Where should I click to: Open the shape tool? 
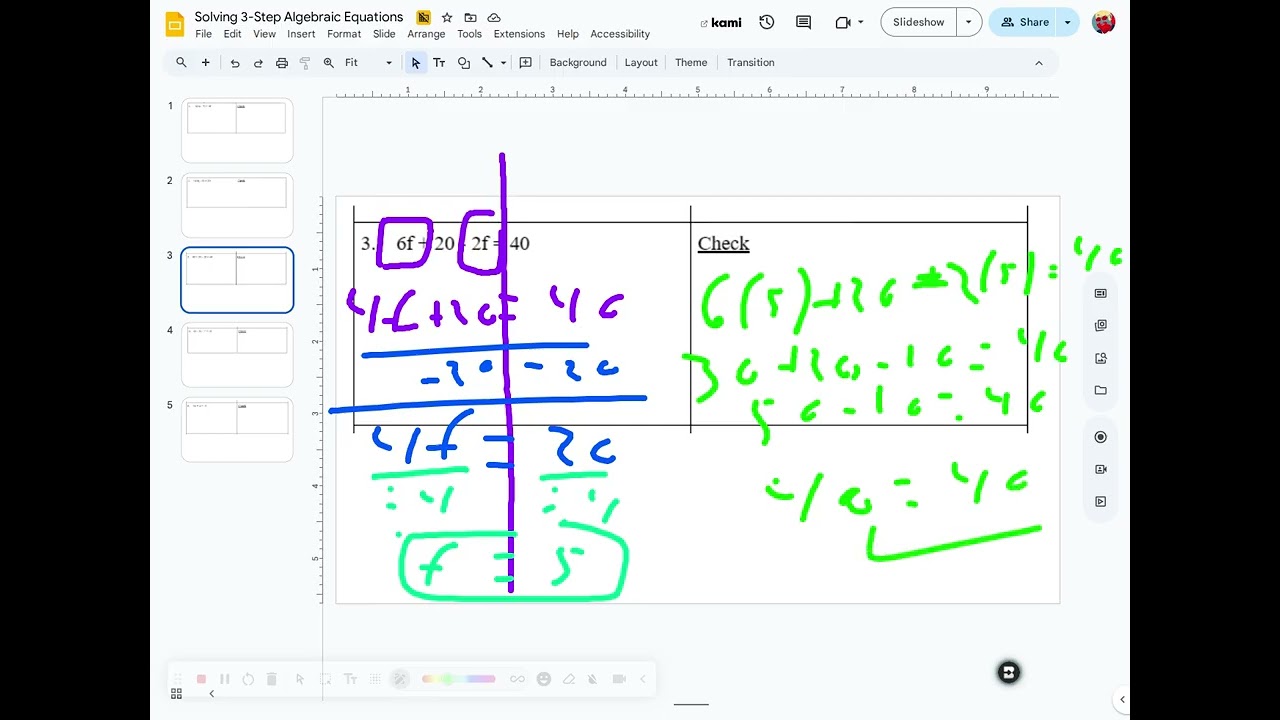point(463,63)
